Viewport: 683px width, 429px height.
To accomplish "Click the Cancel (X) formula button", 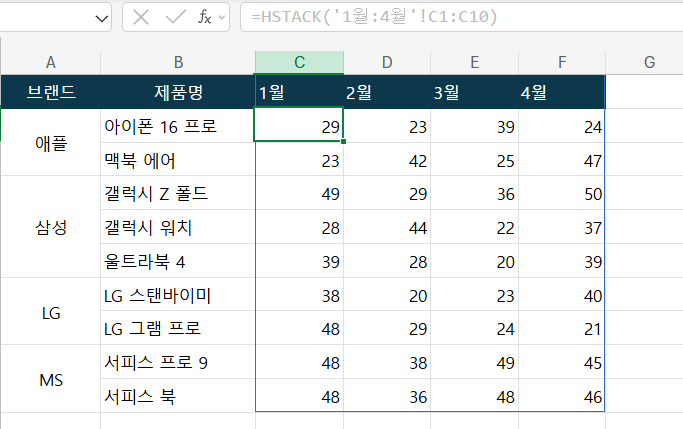I will click(x=141, y=17).
